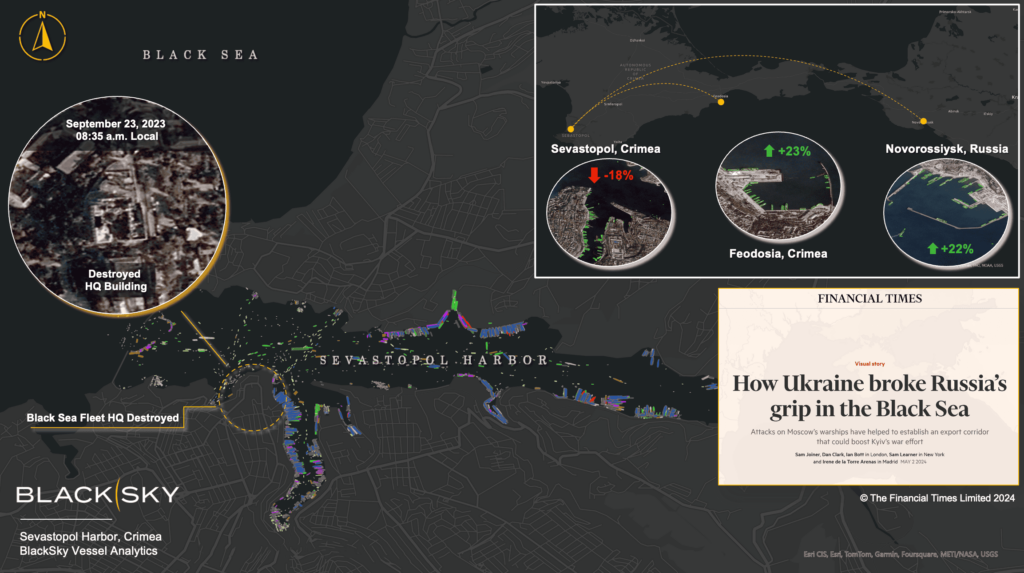Click the Financial Times masthead
Screen dimensions: 1024x573
(869, 298)
